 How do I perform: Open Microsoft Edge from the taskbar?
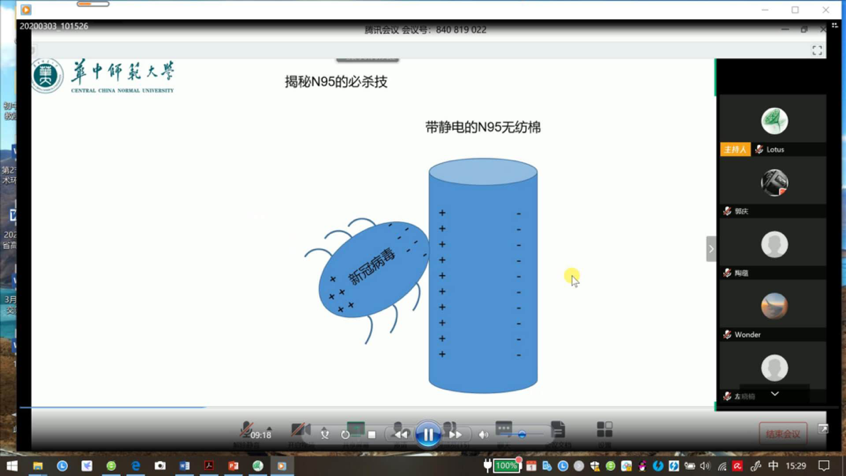[x=136, y=466]
